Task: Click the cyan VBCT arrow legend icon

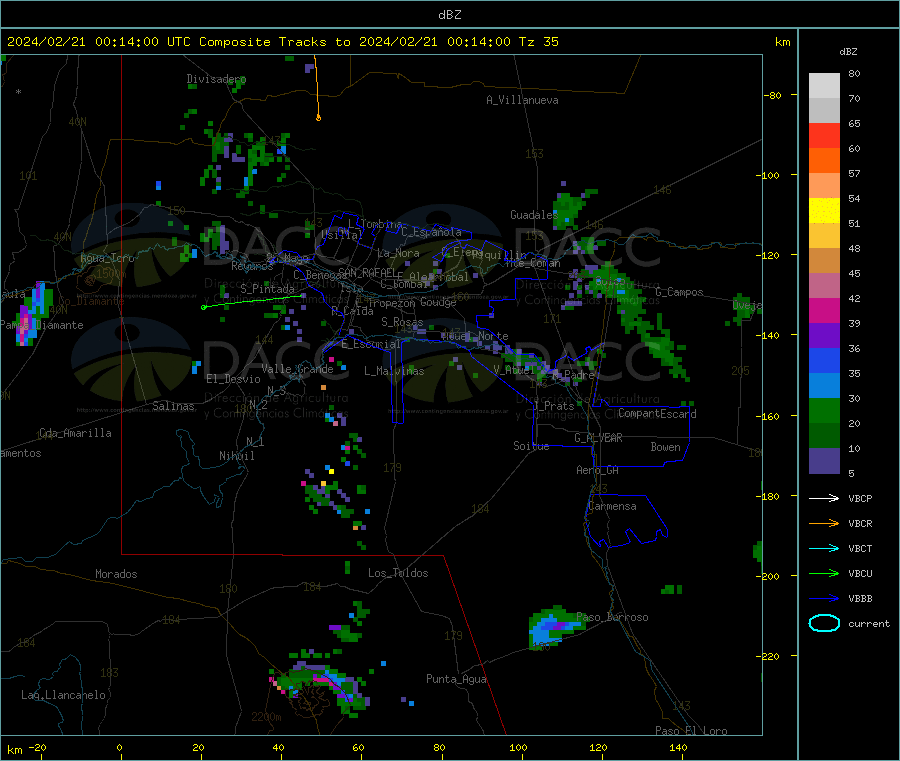Action: [824, 549]
